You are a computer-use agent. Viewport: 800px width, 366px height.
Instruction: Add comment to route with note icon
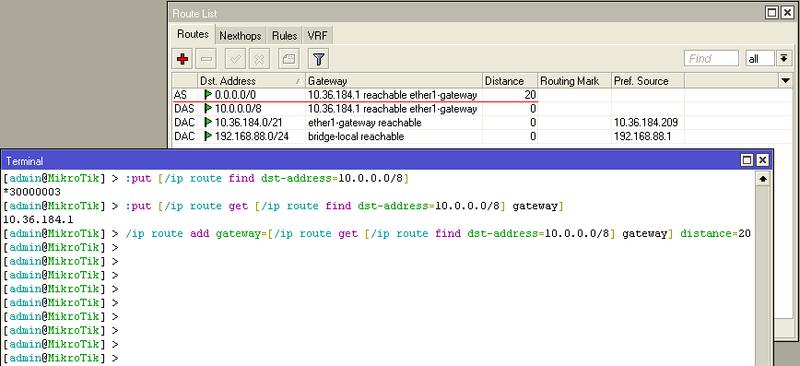[289, 59]
